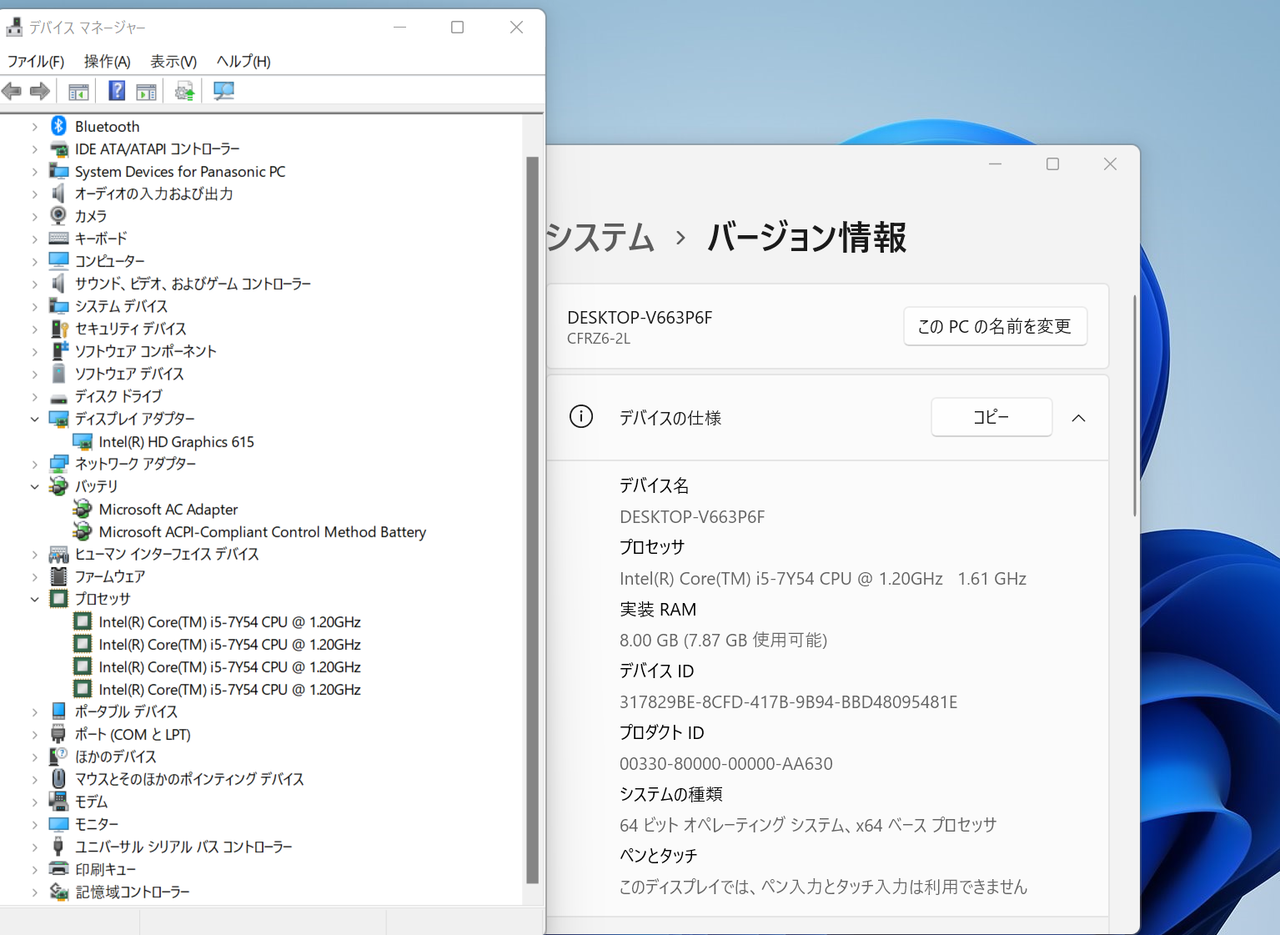The width and height of the screenshot is (1280, 935).
Task: Click the update driver toolbar icon
Action: [x=185, y=91]
